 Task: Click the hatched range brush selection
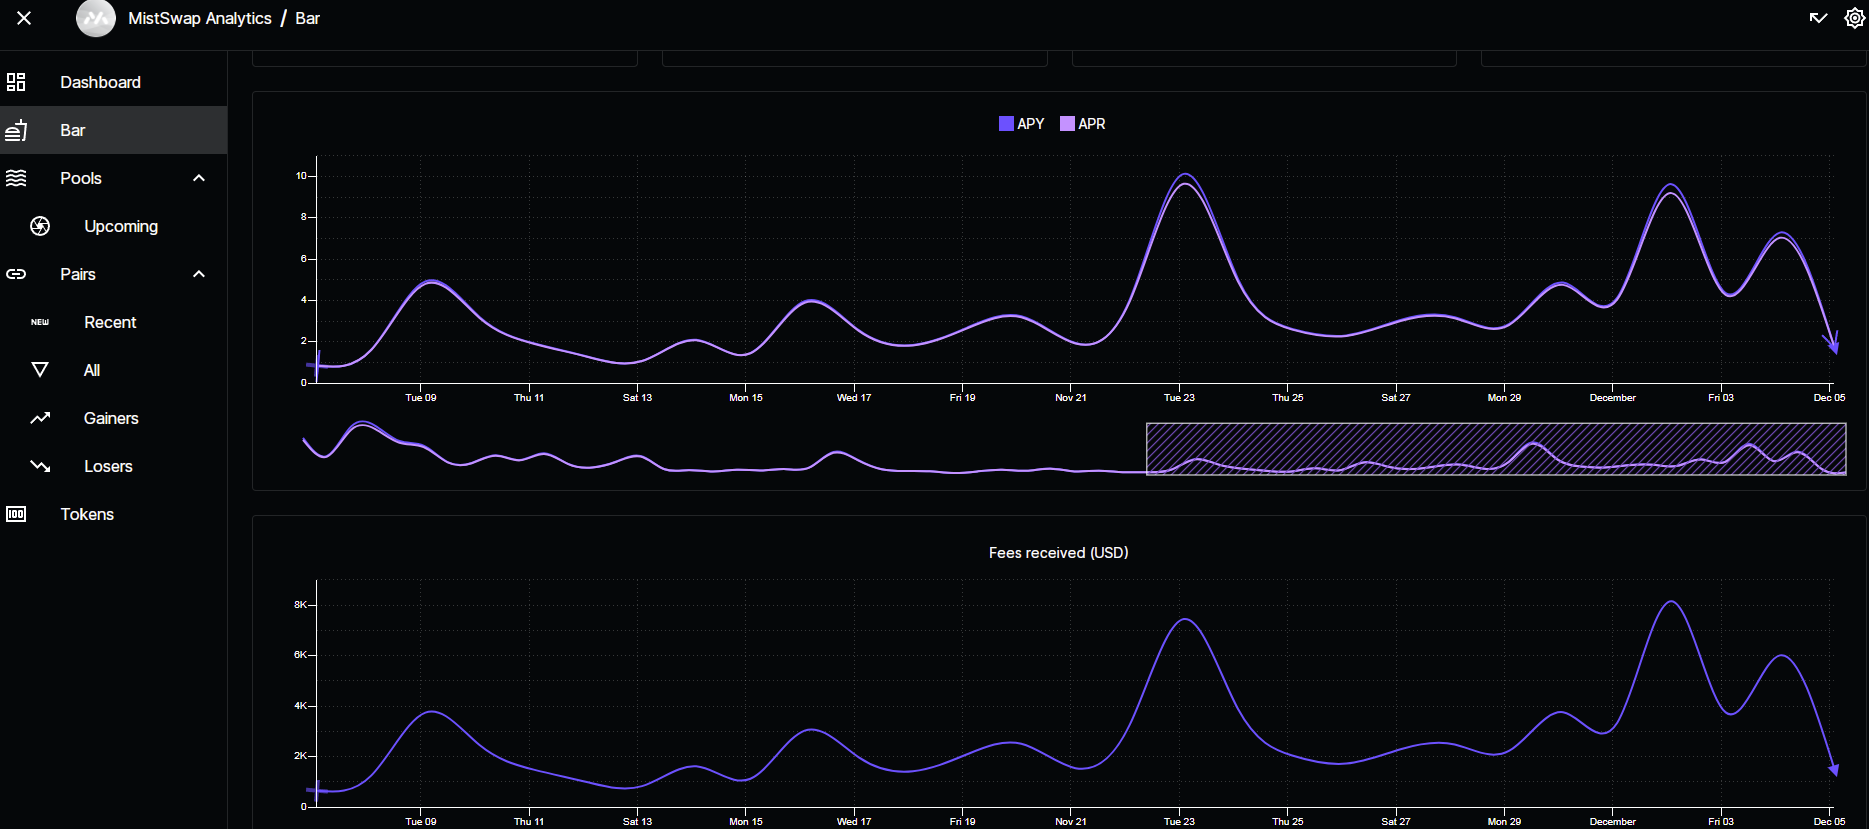pos(1496,449)
